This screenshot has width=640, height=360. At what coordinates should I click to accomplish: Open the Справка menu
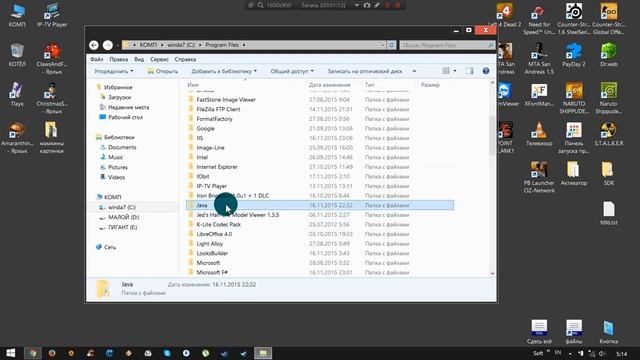pyautogui.click(x=185, y=59)
